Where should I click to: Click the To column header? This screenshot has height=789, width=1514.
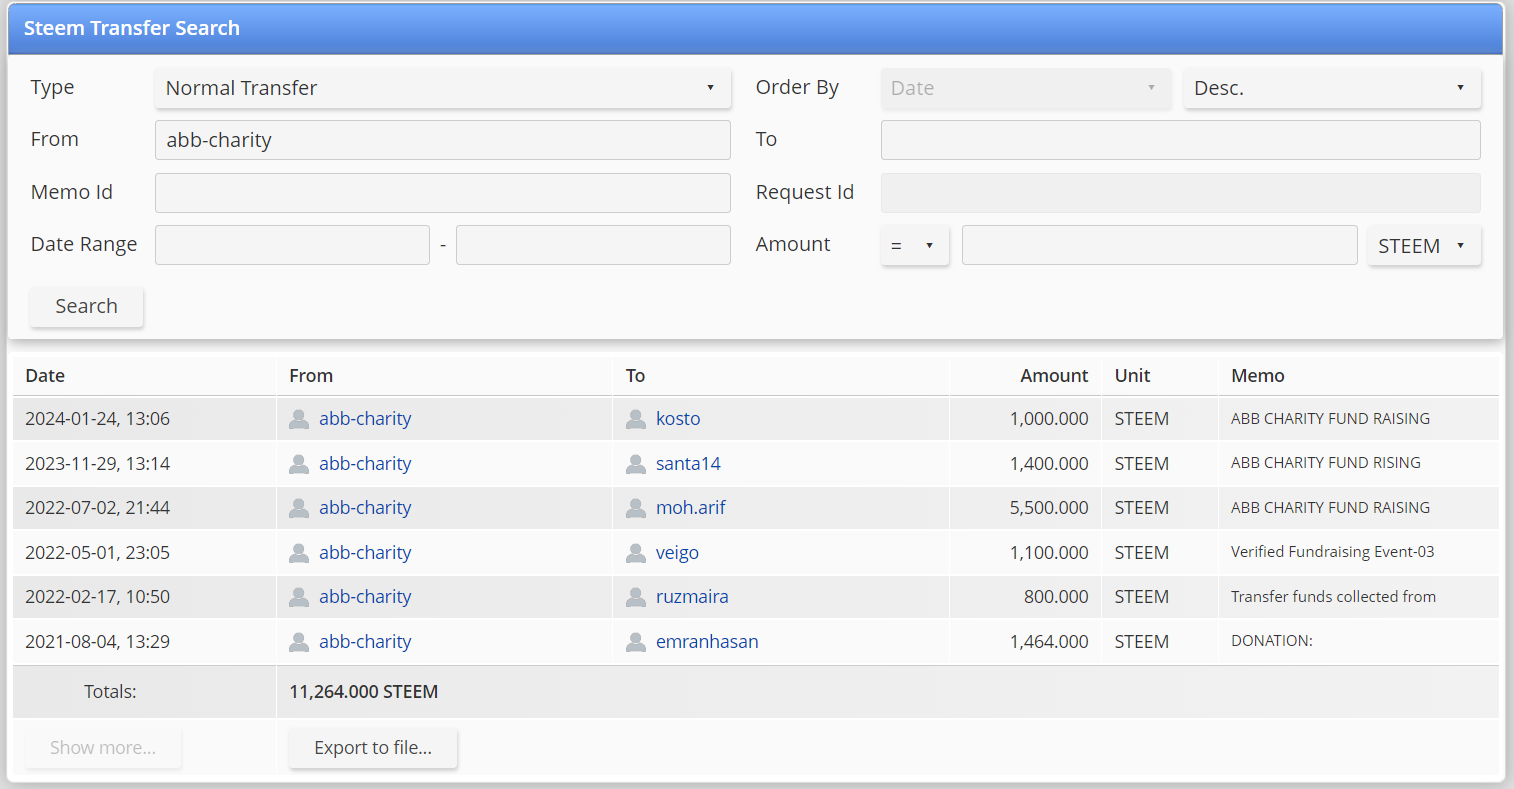(635, 376)
